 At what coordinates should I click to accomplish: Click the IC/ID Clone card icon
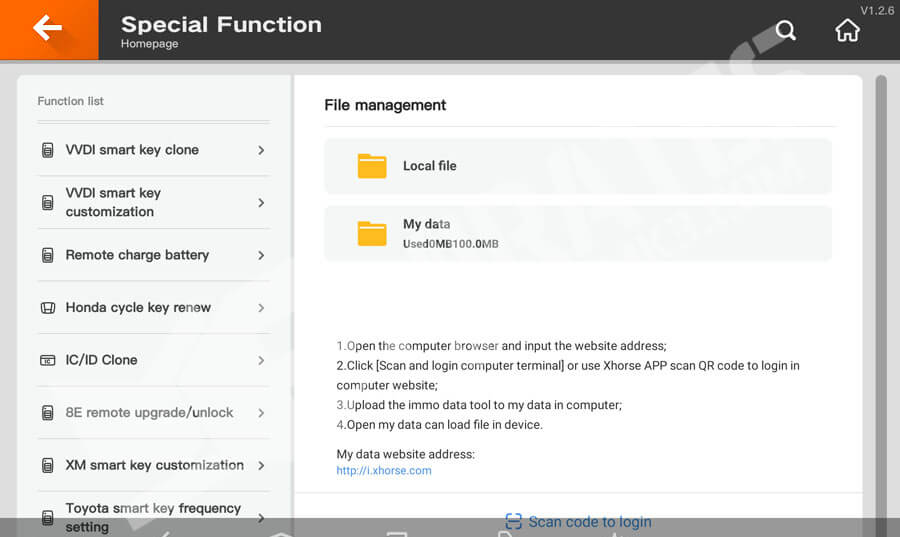pyautogui.click(x=47, y=360)
